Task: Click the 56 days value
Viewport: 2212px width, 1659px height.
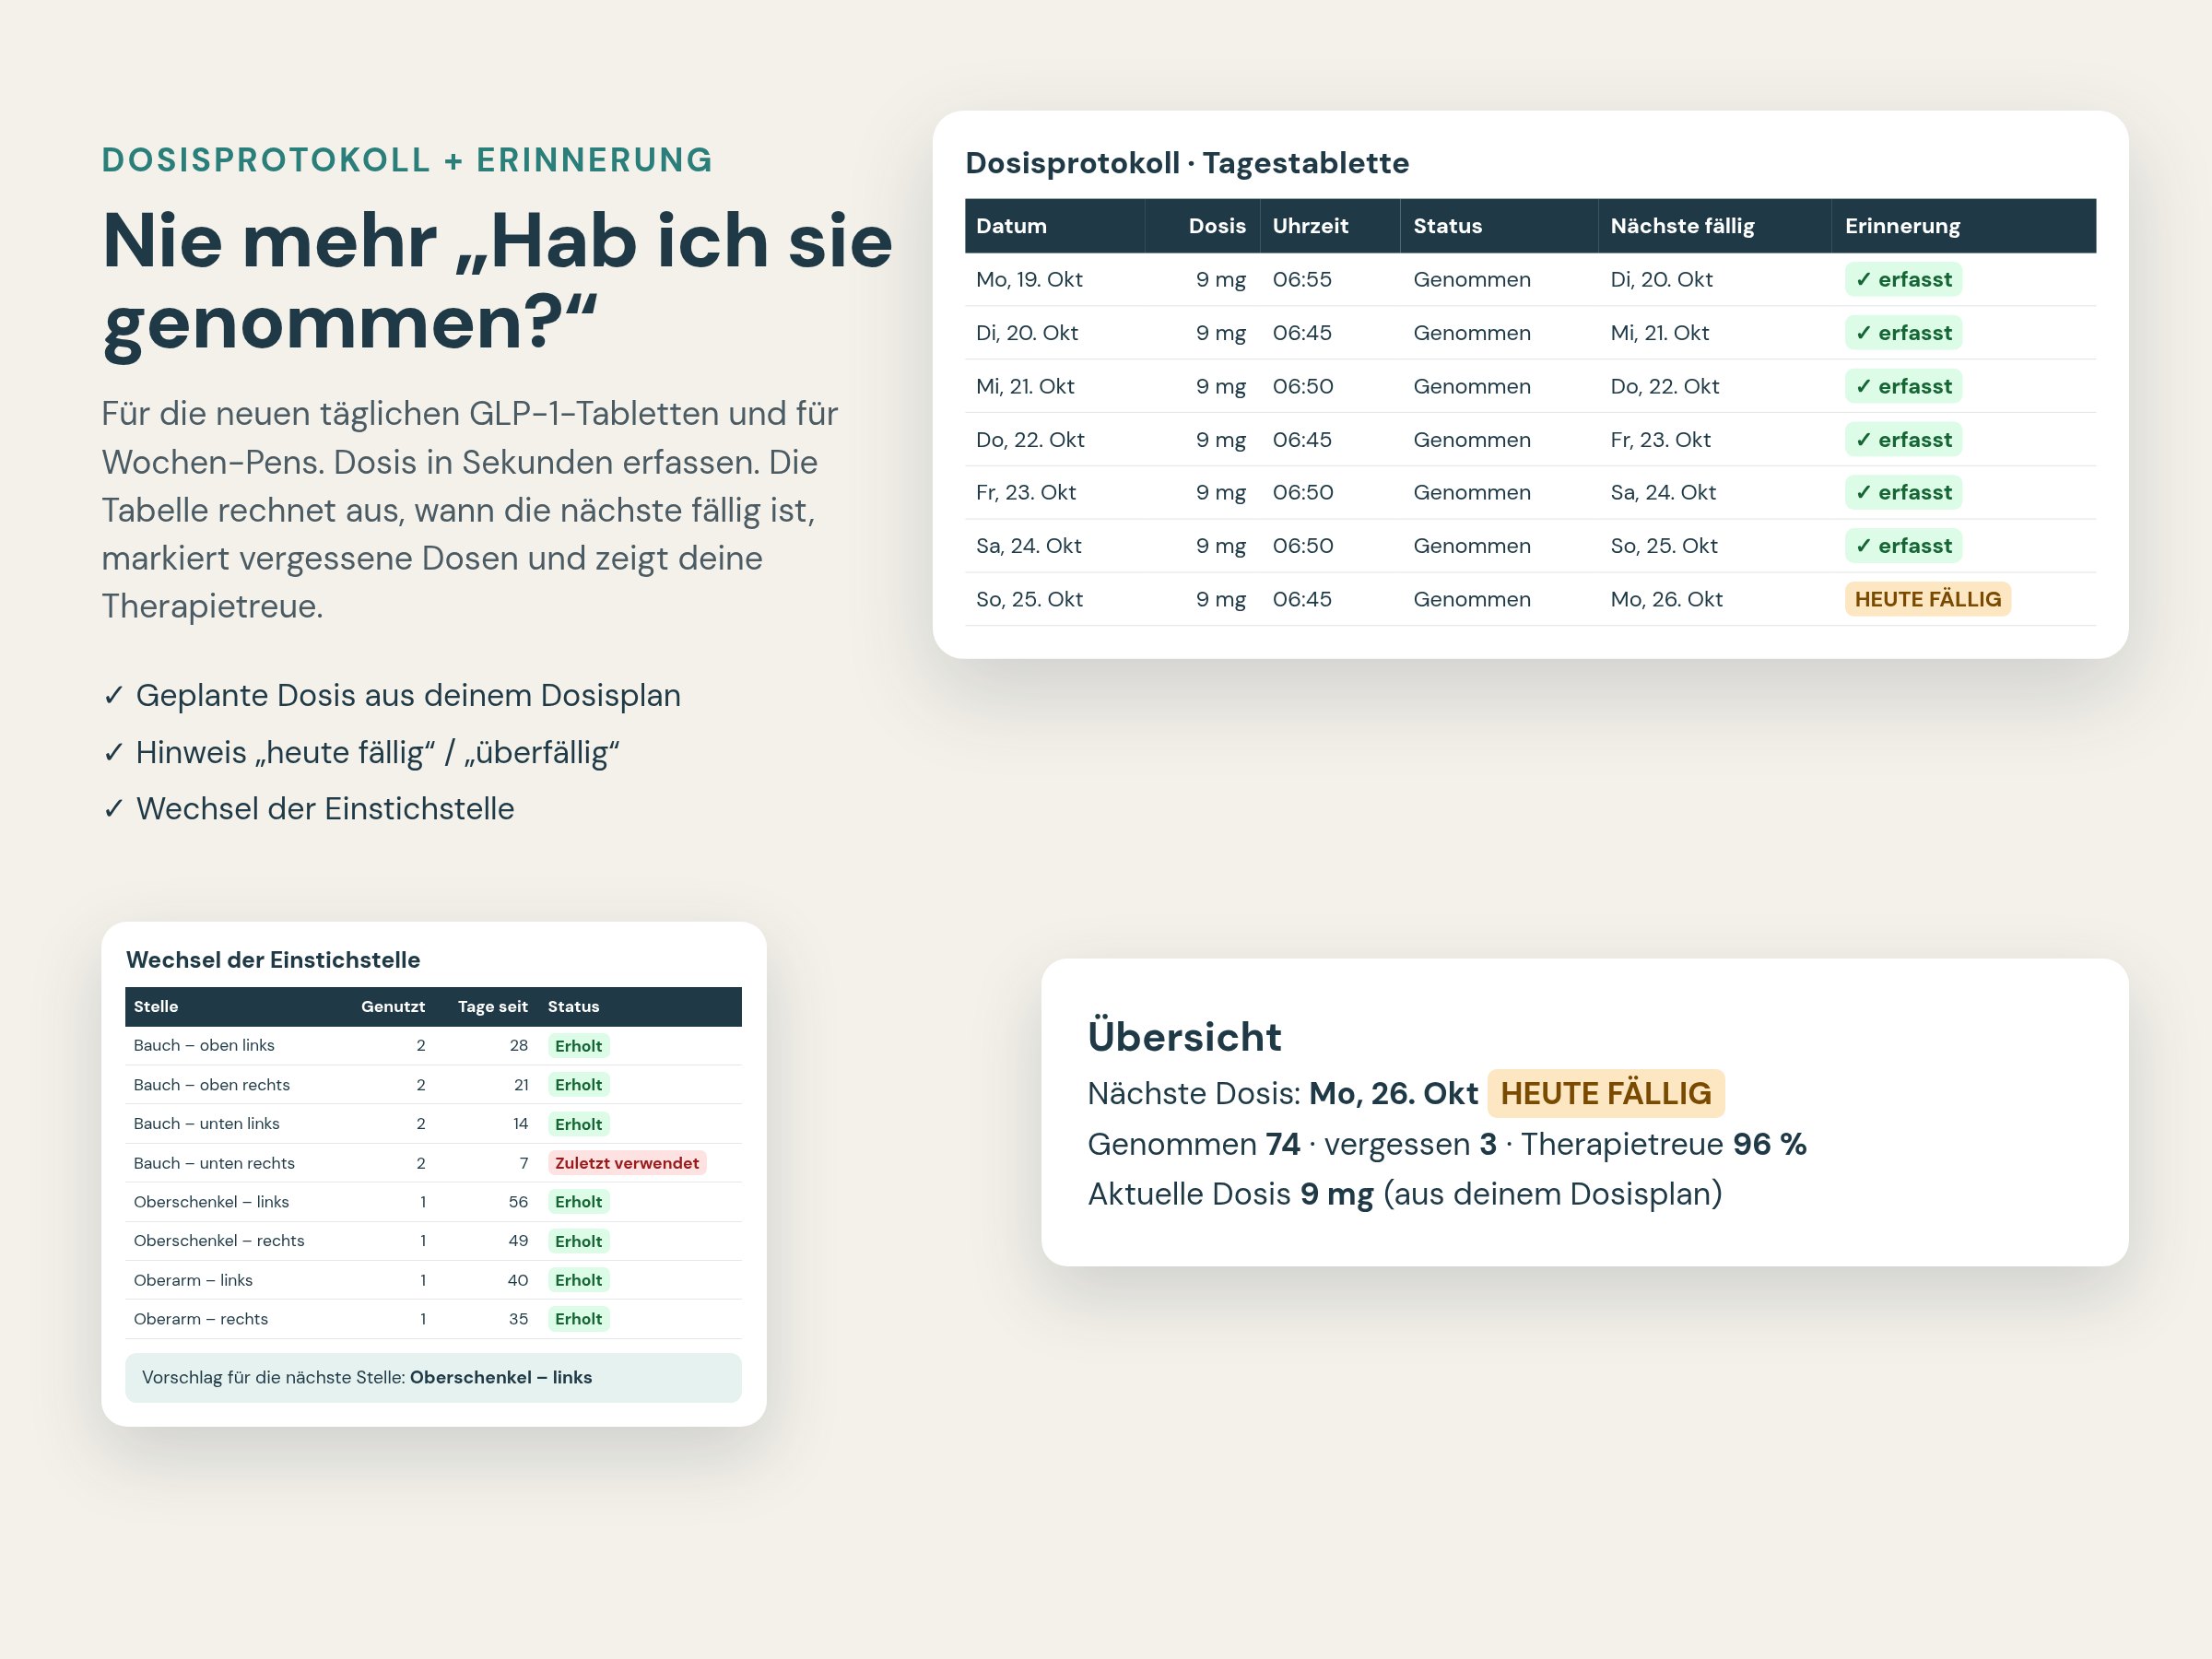Action: [x=518, y=1202]
